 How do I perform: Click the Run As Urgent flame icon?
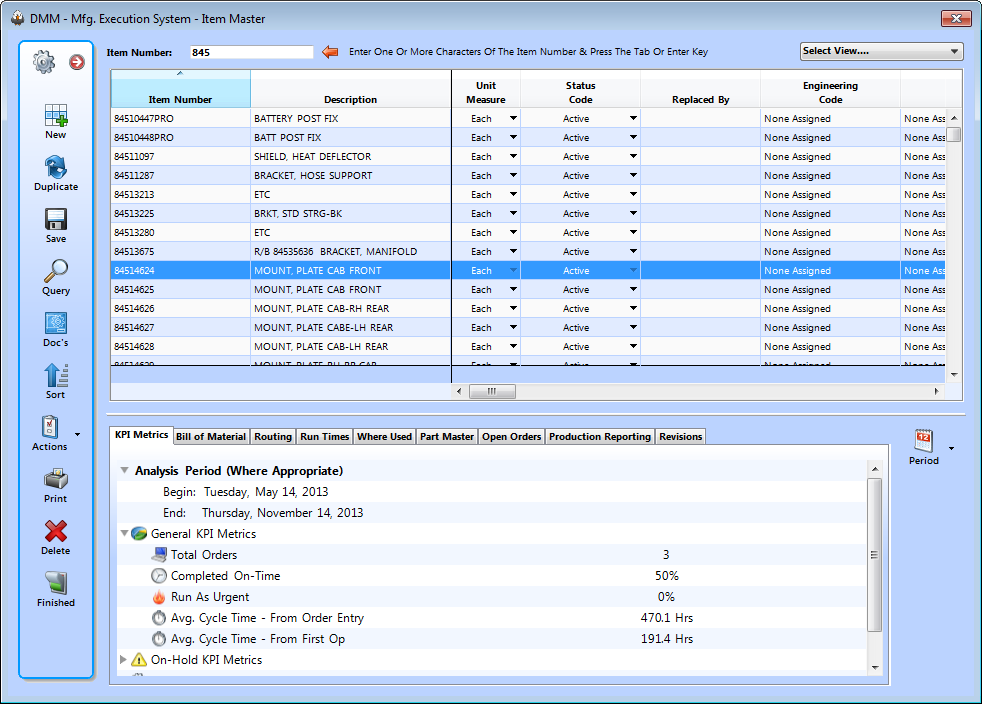(x=159, y=597)
